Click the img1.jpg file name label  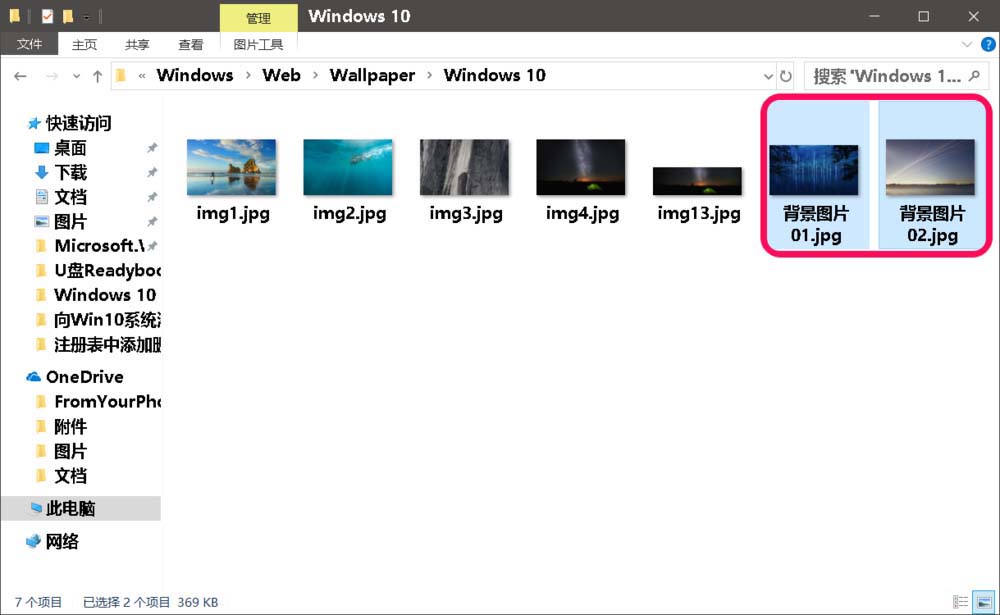(233, 214)
